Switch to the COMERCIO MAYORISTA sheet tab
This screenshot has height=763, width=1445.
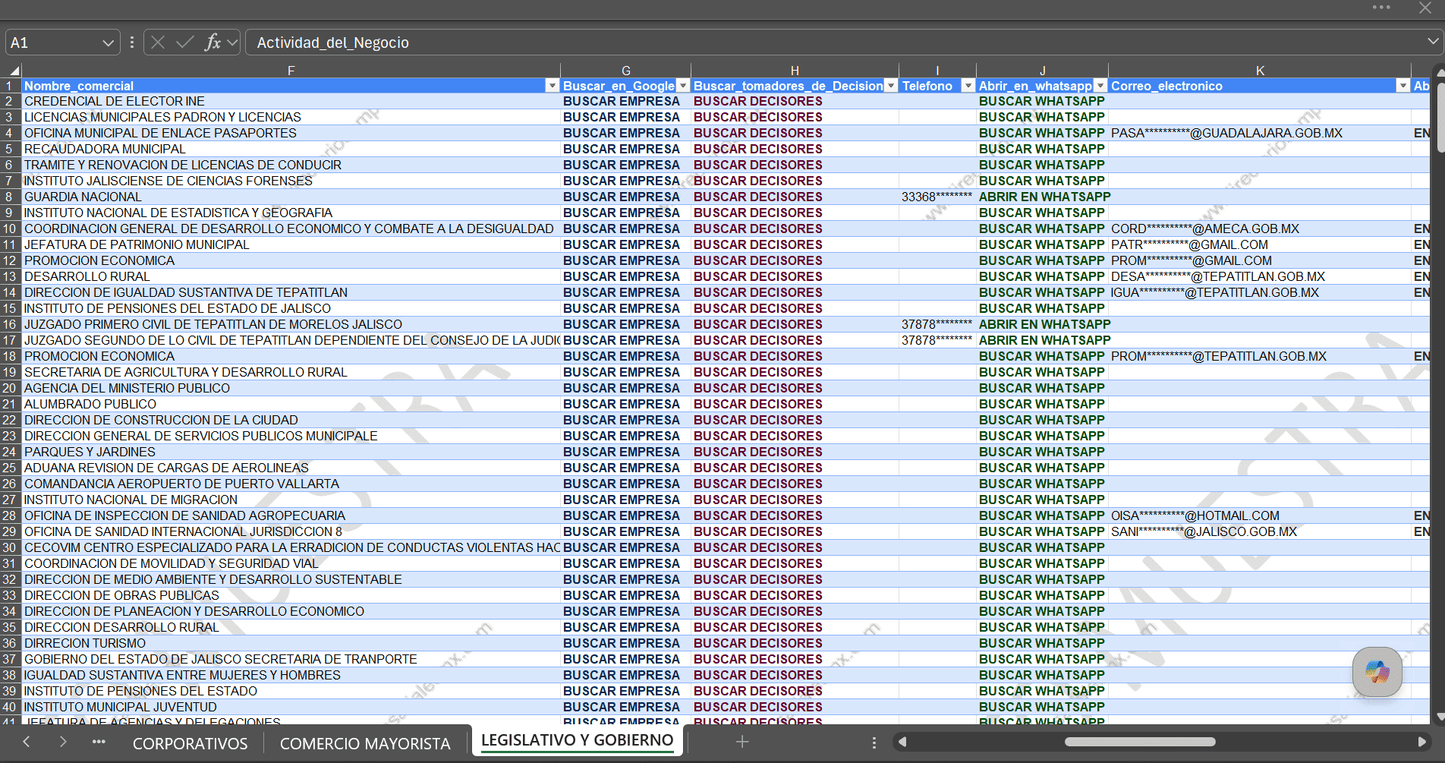click(x=365, y=743)
